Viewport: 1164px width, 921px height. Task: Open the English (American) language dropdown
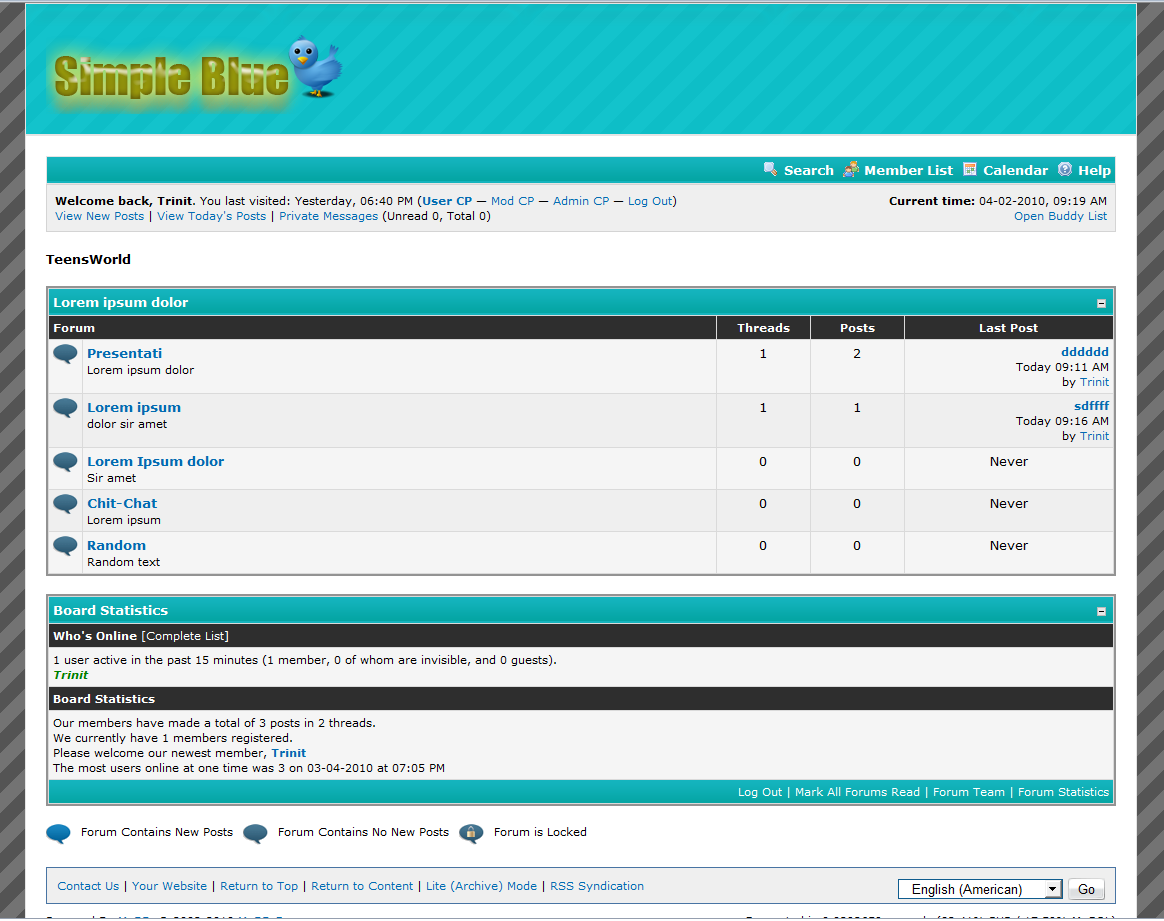(979, 889)
